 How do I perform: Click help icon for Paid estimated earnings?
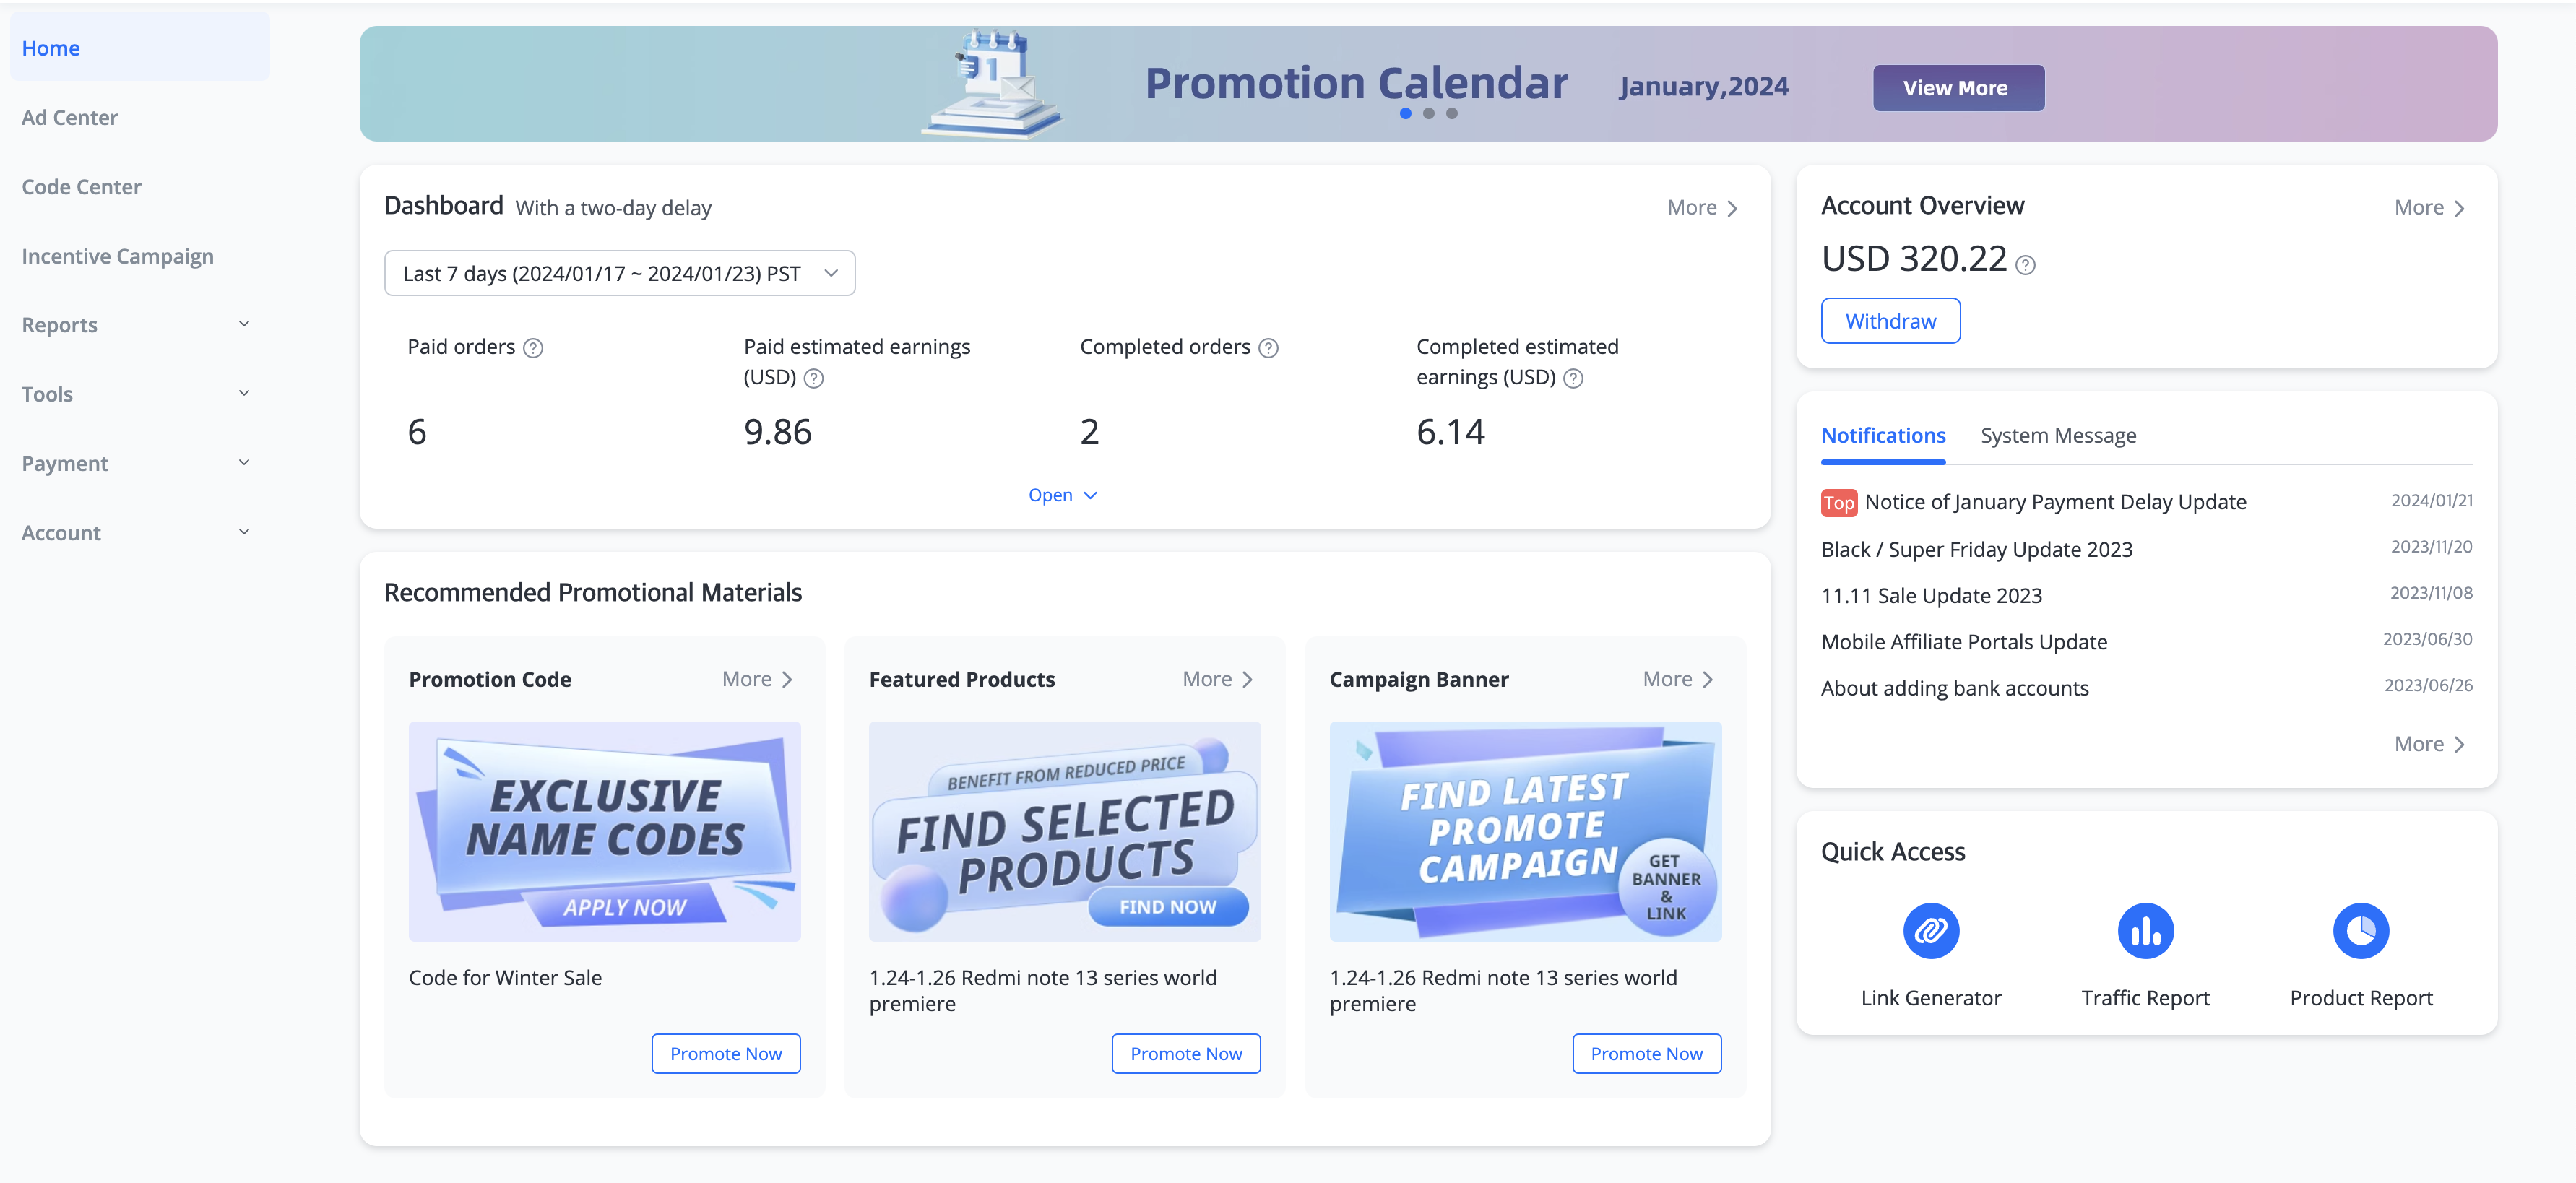(x=814, y=378)
